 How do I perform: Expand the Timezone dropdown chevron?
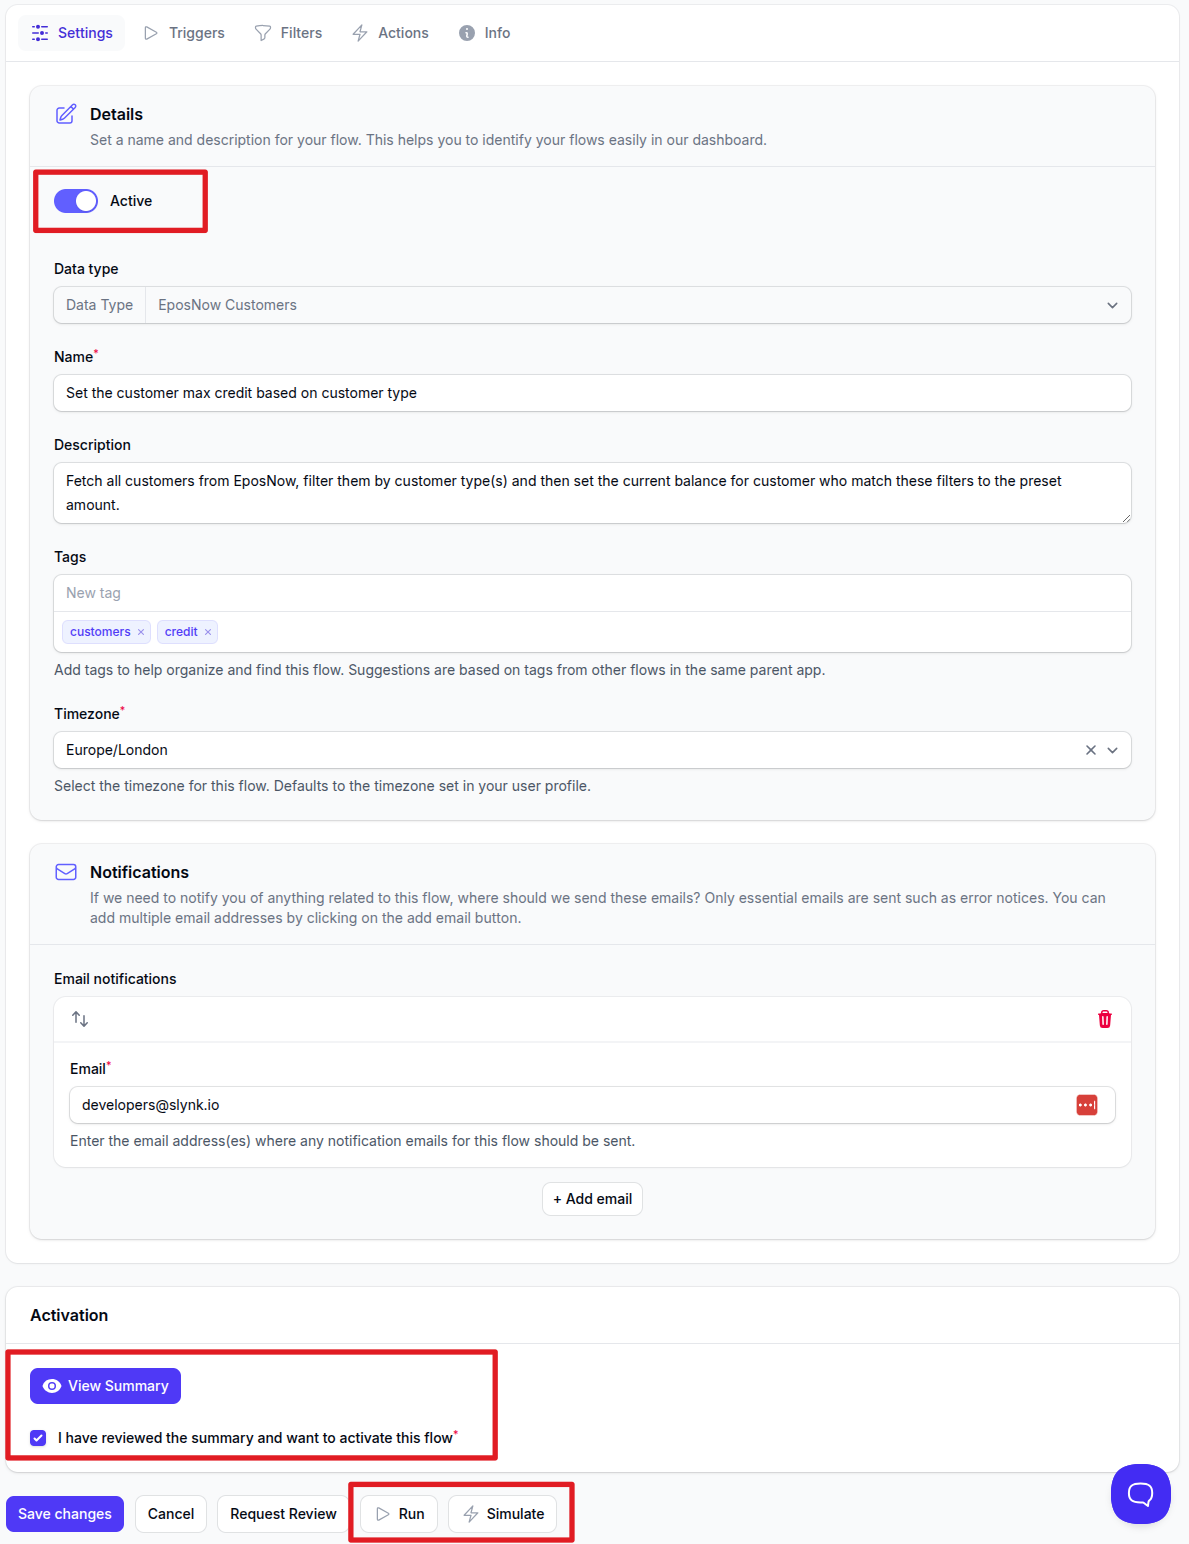[1112, 750]
